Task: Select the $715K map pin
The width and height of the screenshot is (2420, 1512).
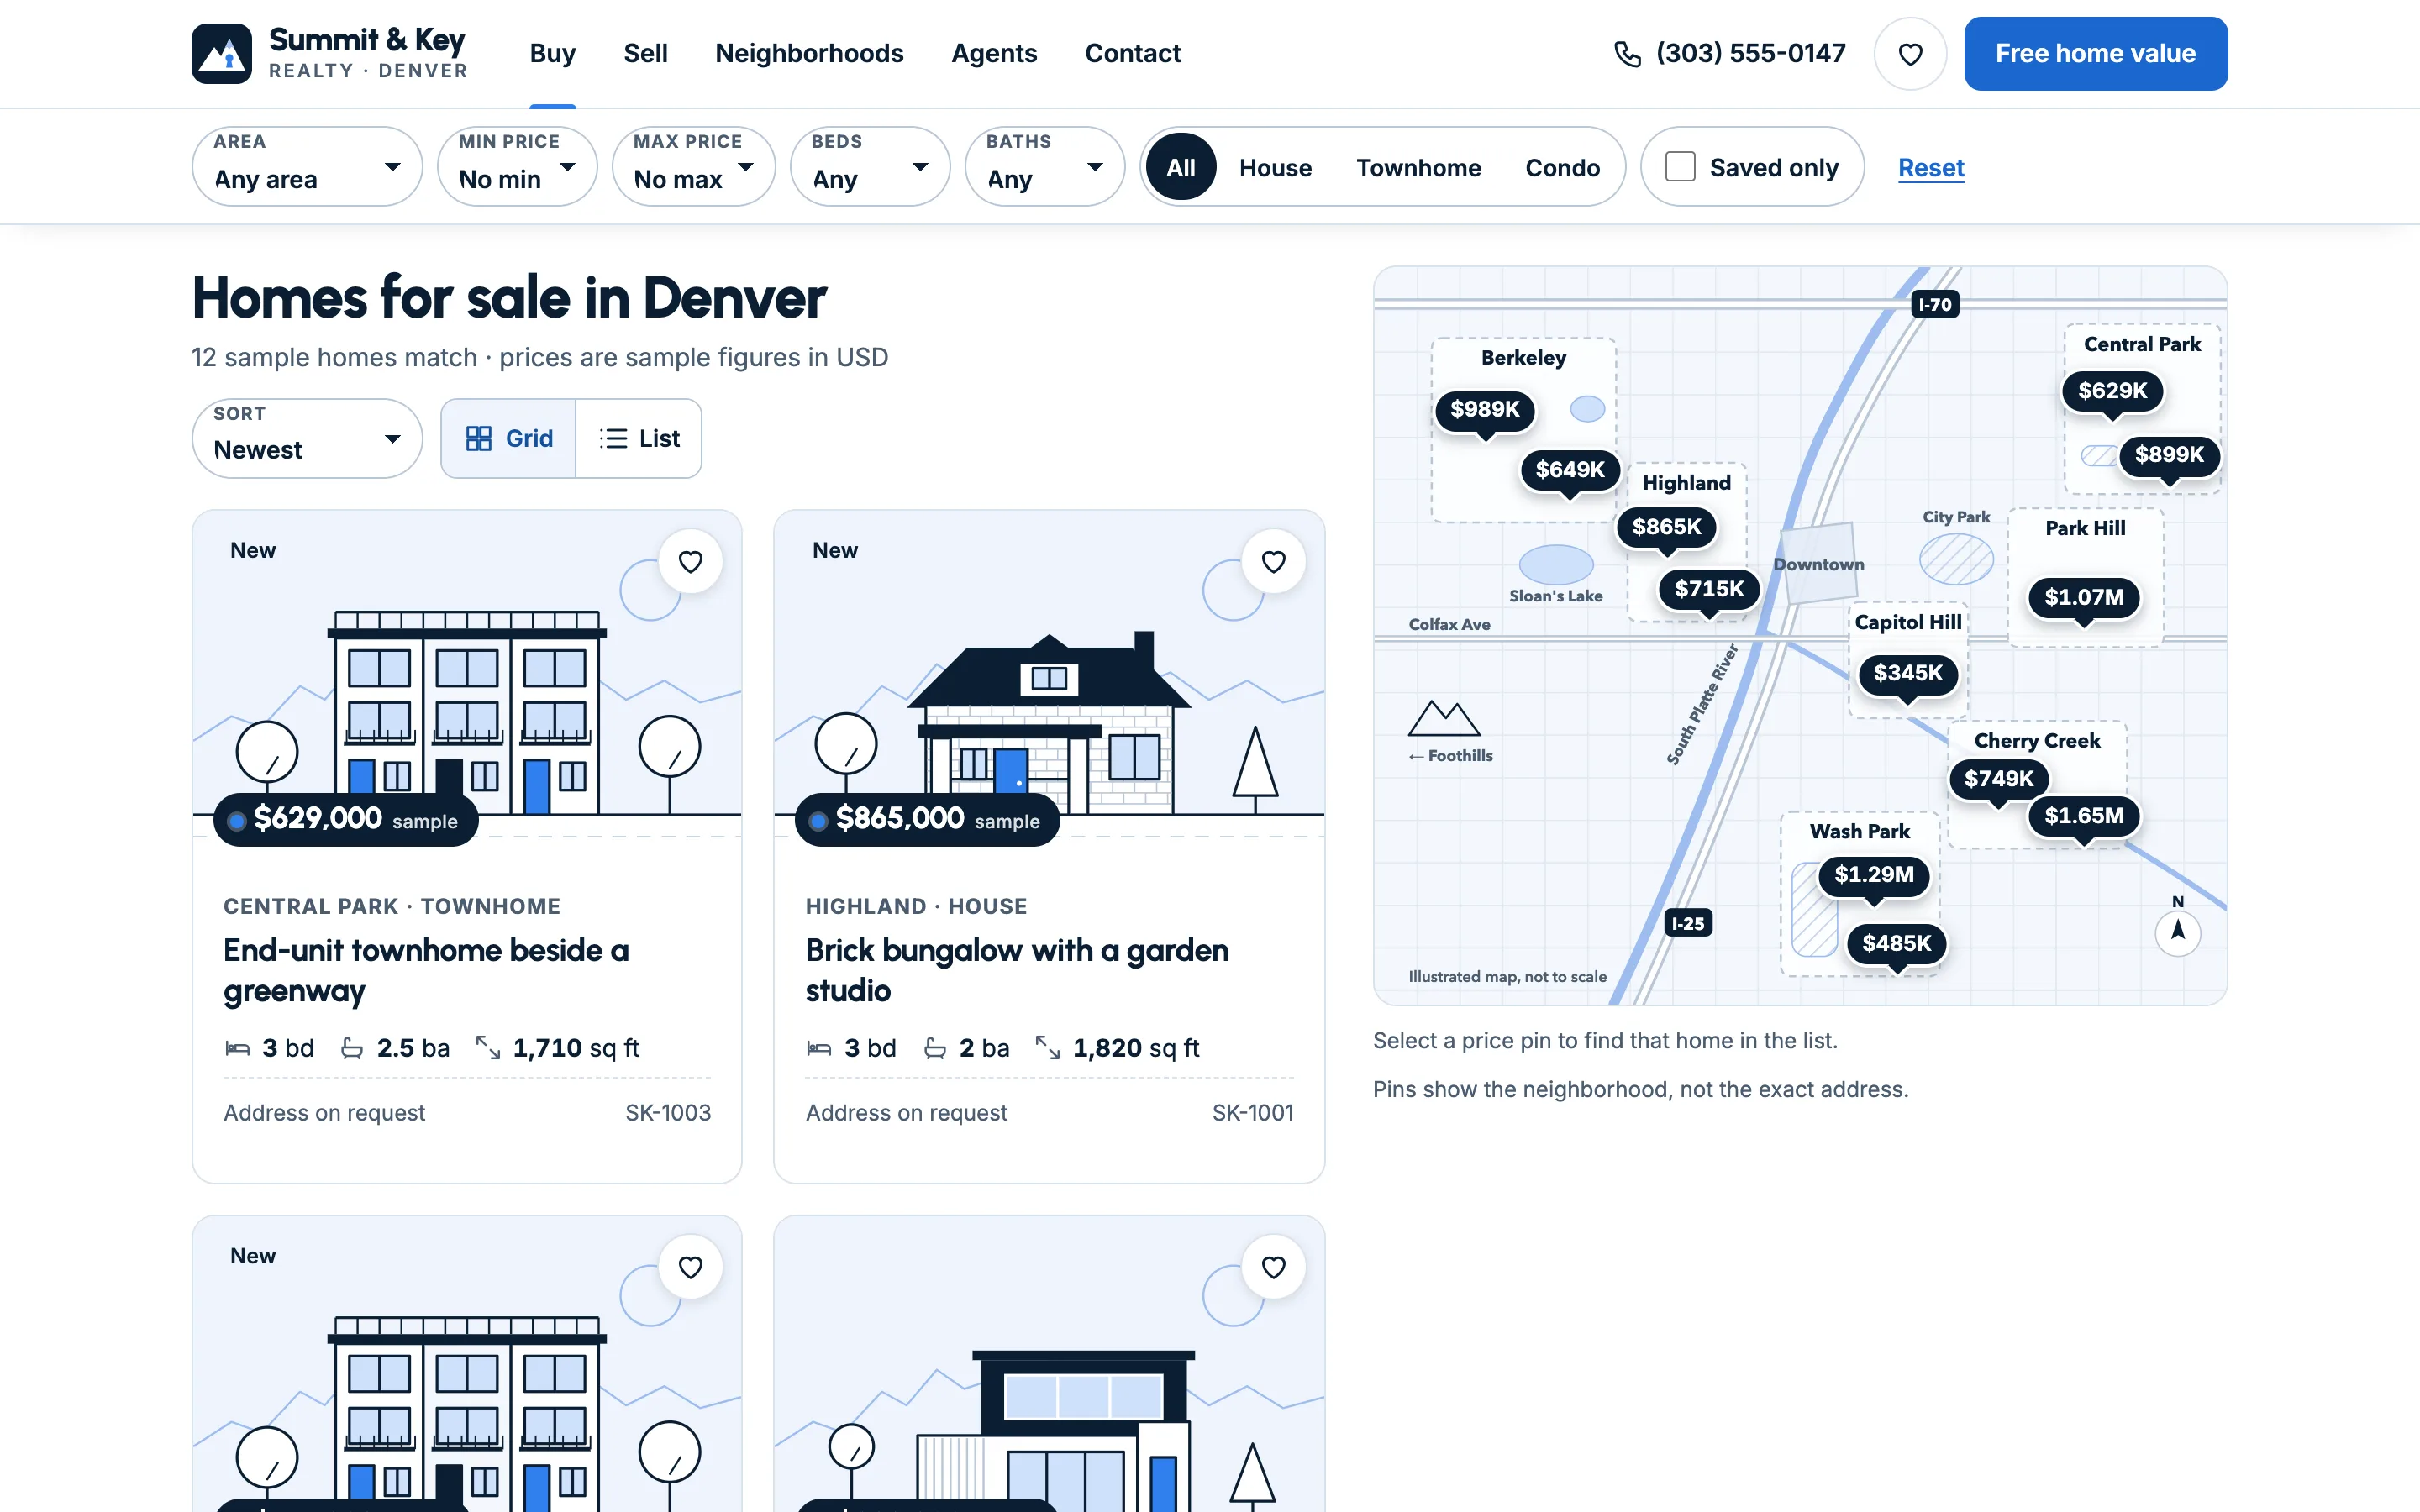Action: (x=1709, y=589)
